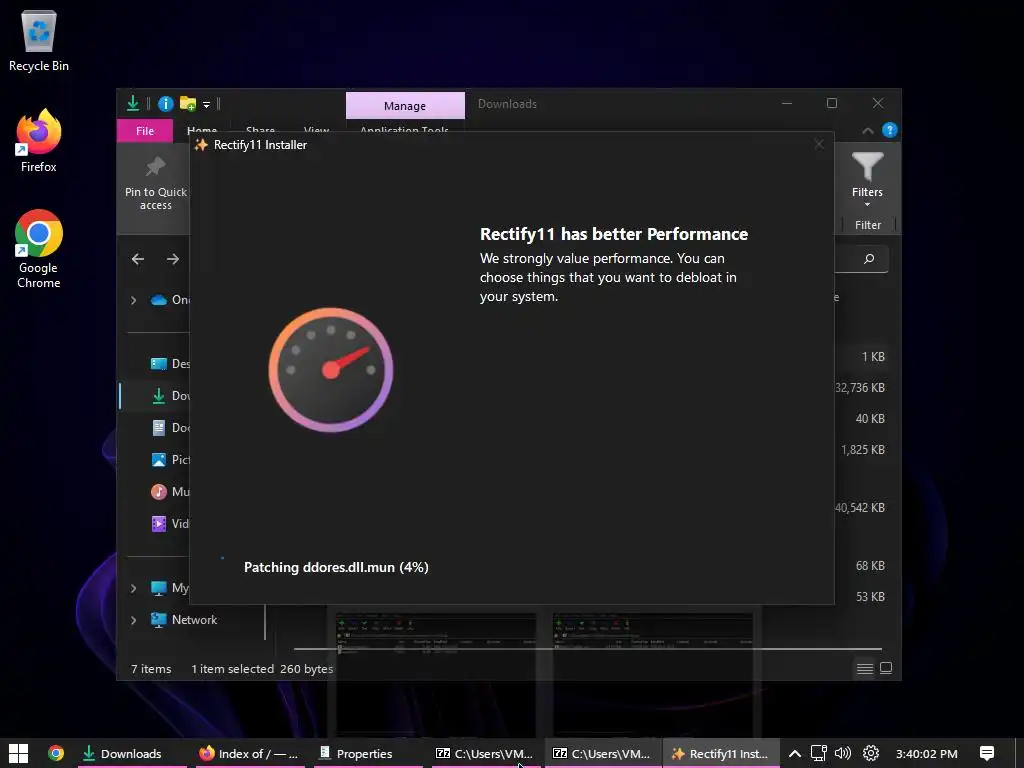
Task: Open Explorer Help question mark icon
Action: pyautogui.click(x=889, y=130)
